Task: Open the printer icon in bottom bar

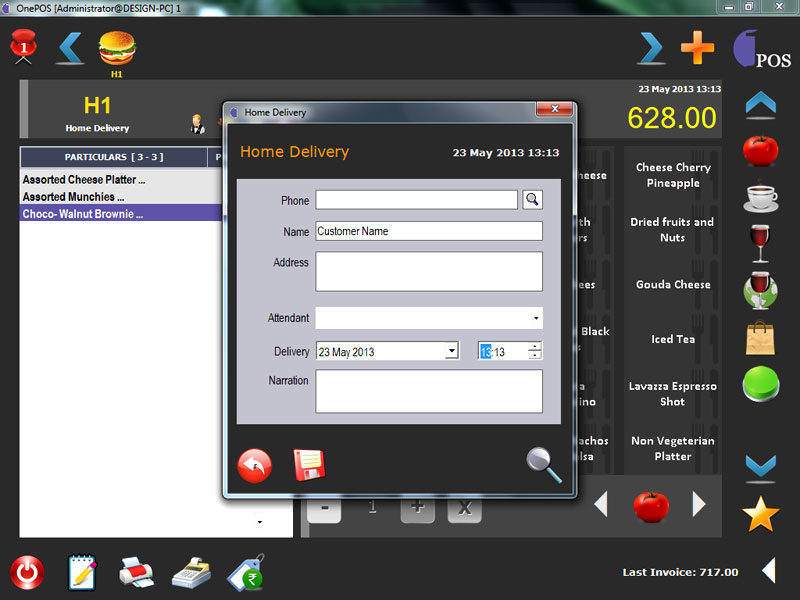Action: point(136,572)
